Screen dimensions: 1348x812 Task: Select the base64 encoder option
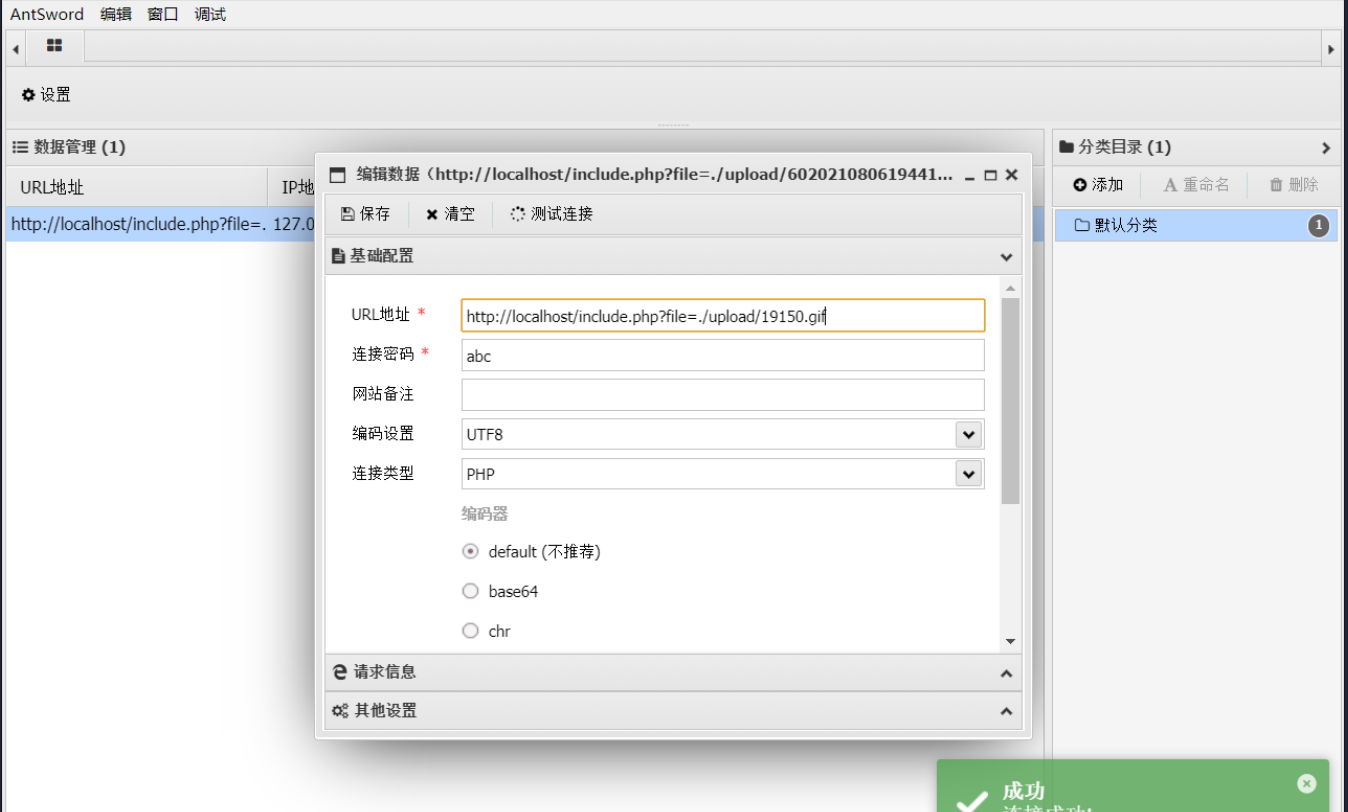470,592
